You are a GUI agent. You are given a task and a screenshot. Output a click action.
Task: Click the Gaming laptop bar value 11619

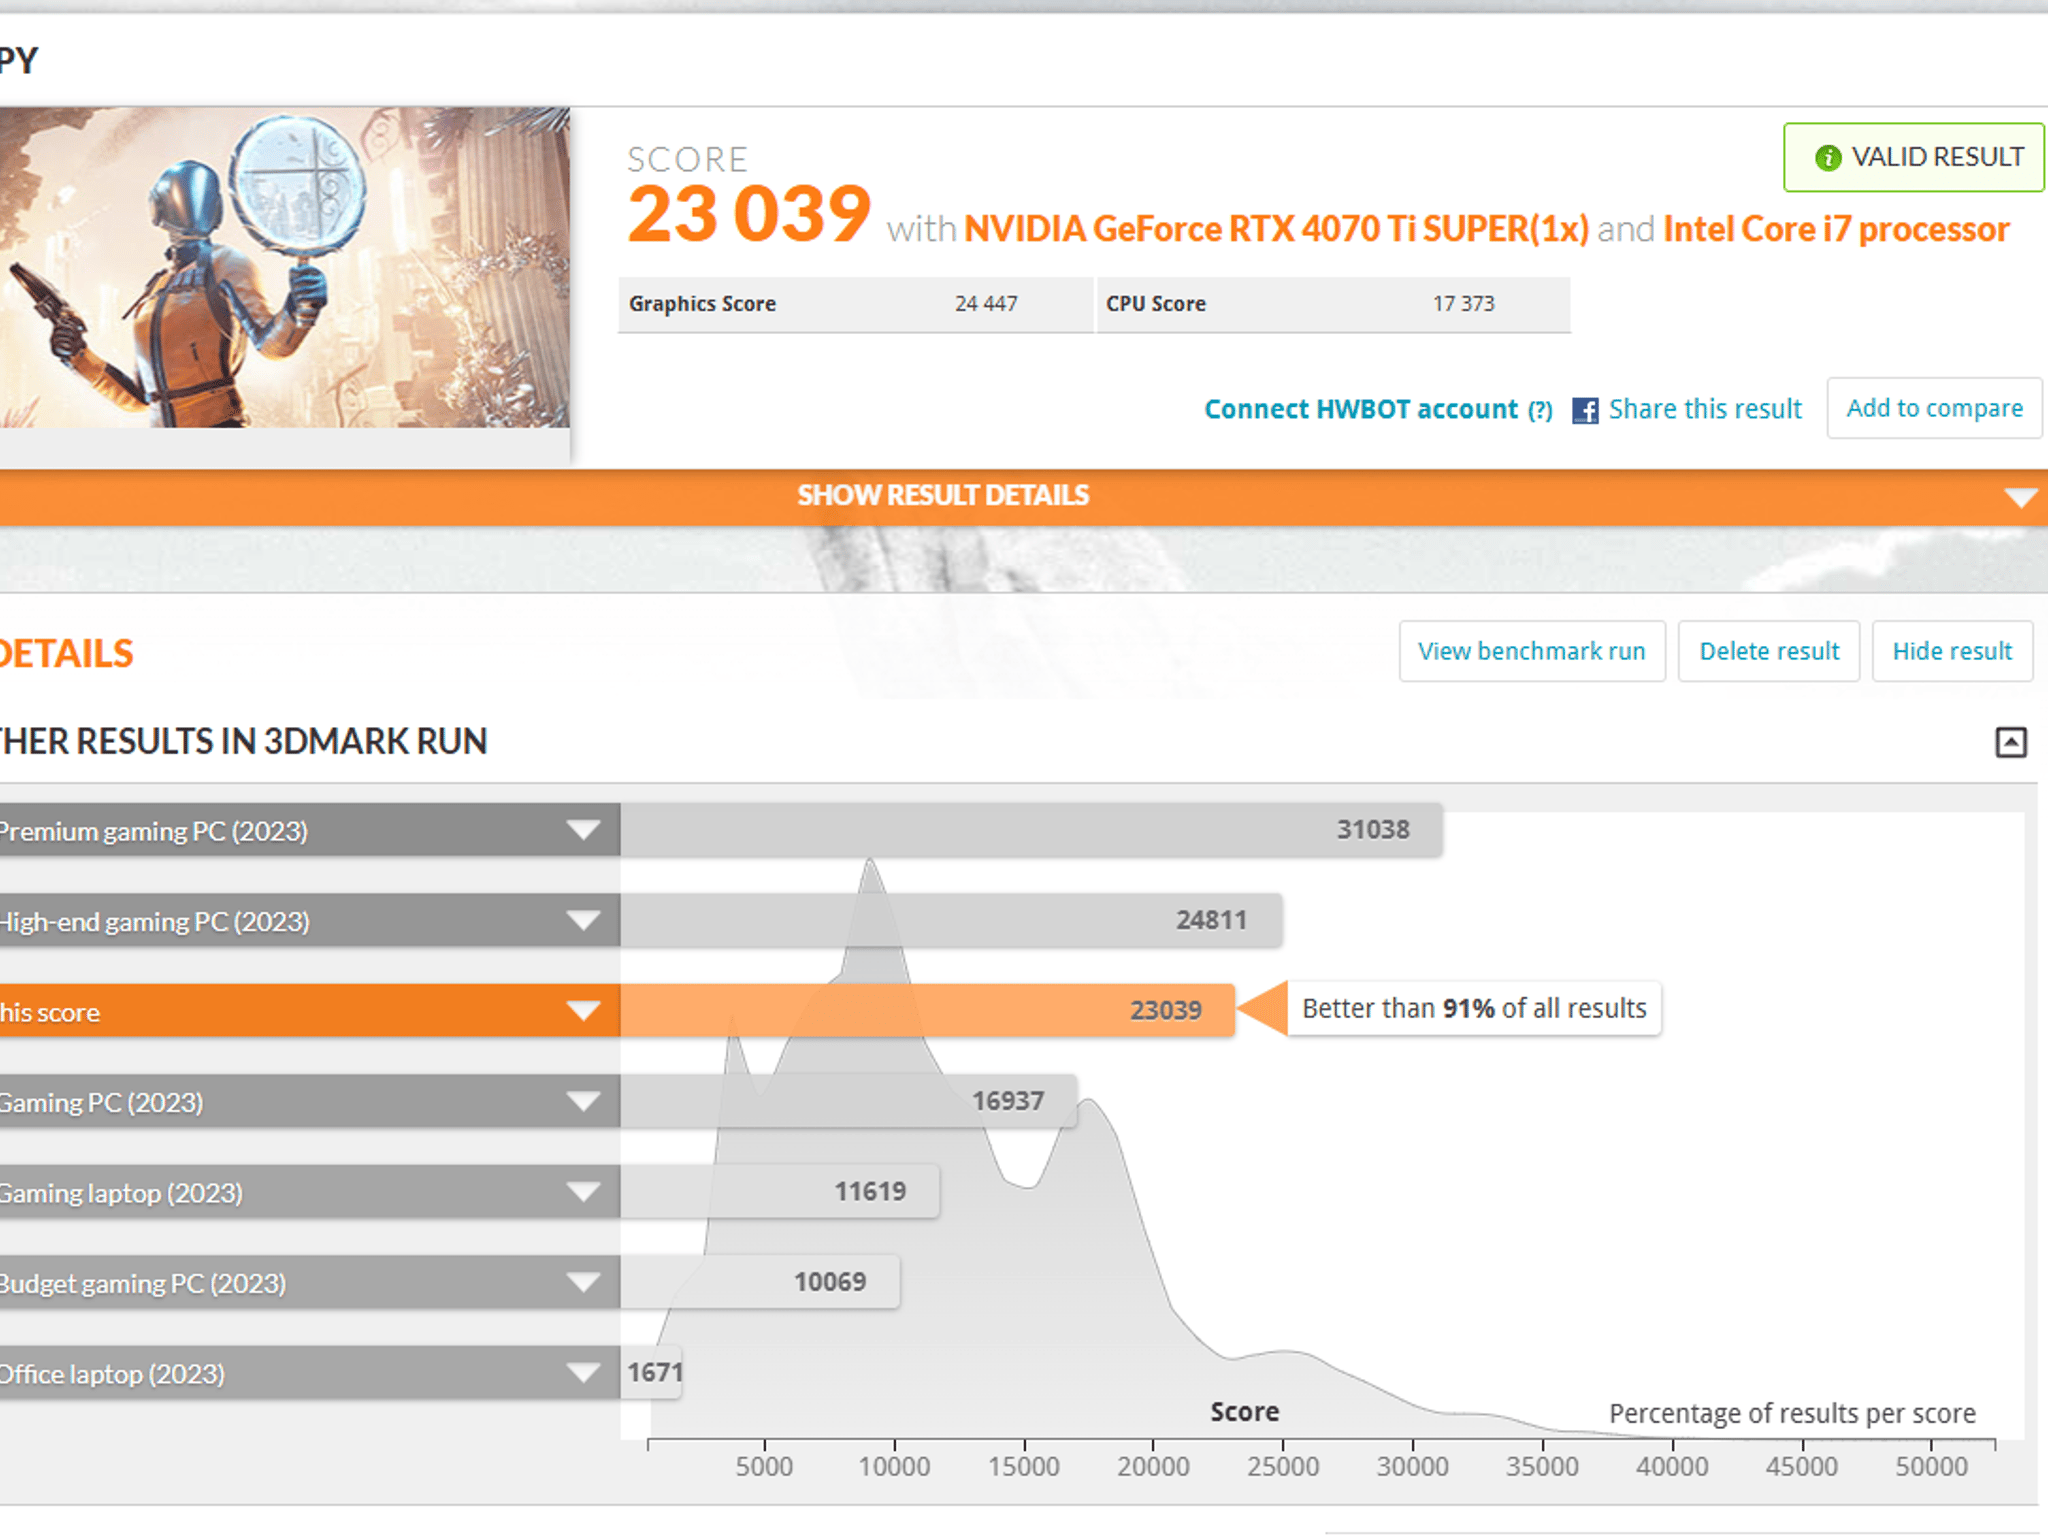point(870,1192)
